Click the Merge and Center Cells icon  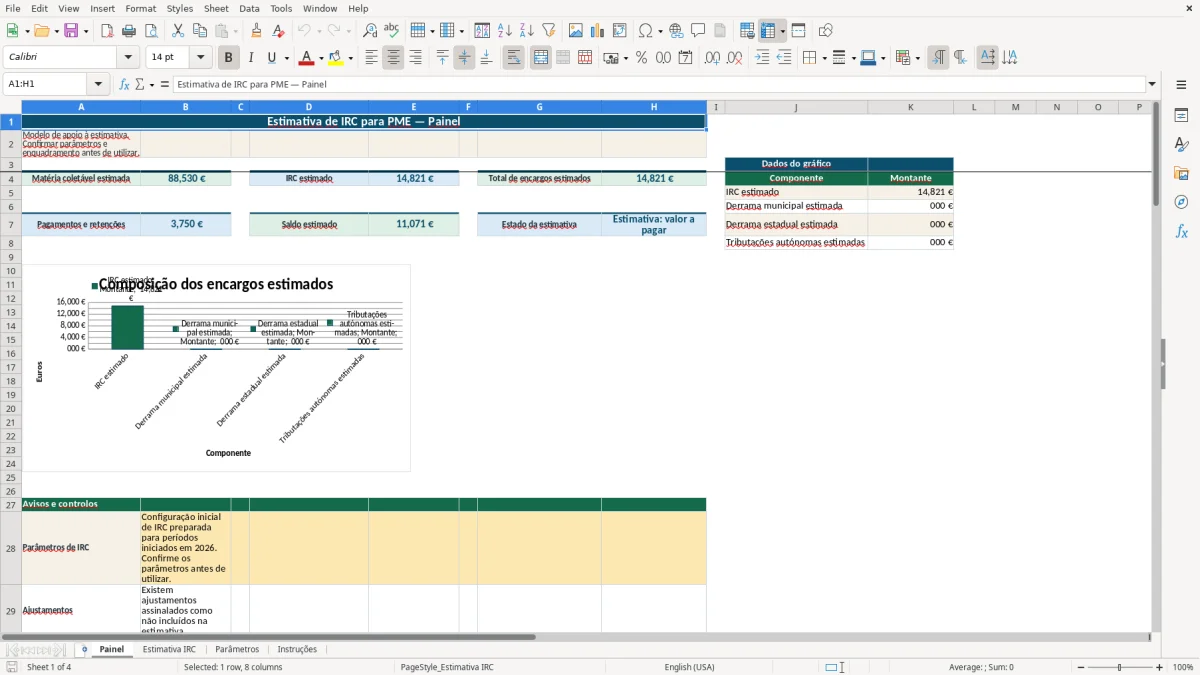pos(541,58)
